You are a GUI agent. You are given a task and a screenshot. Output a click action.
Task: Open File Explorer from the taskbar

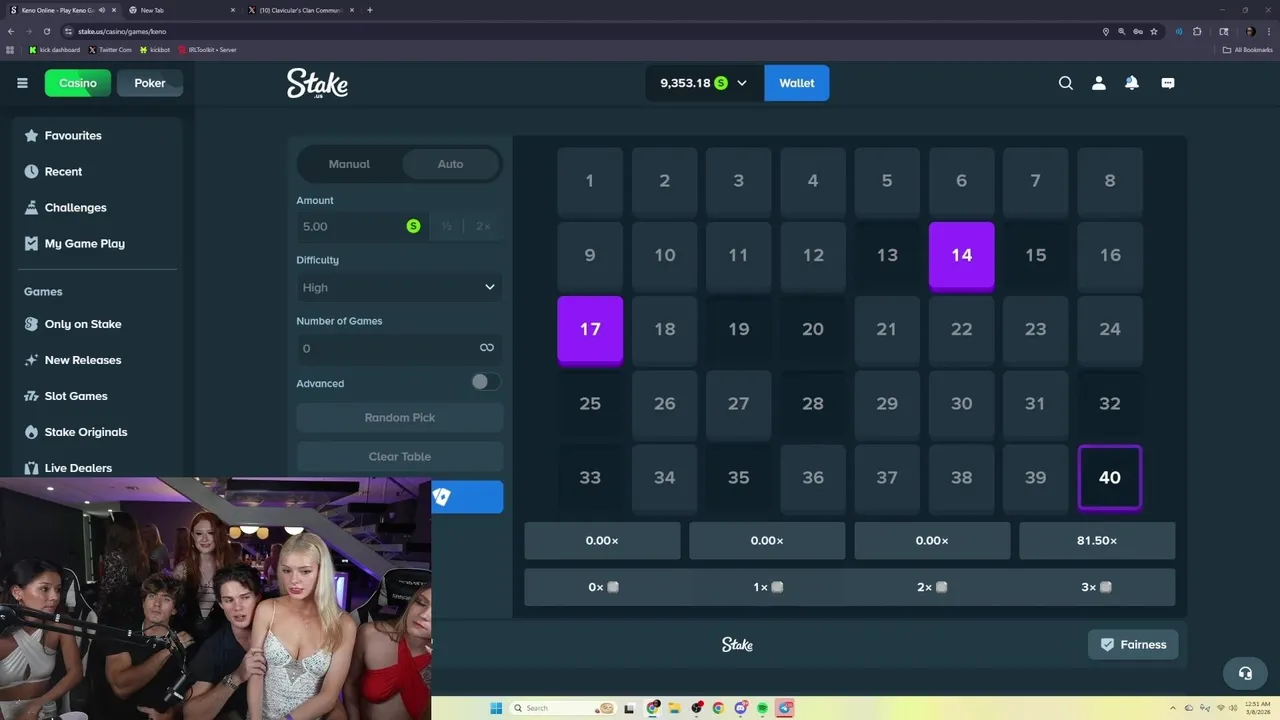[675, 708]
